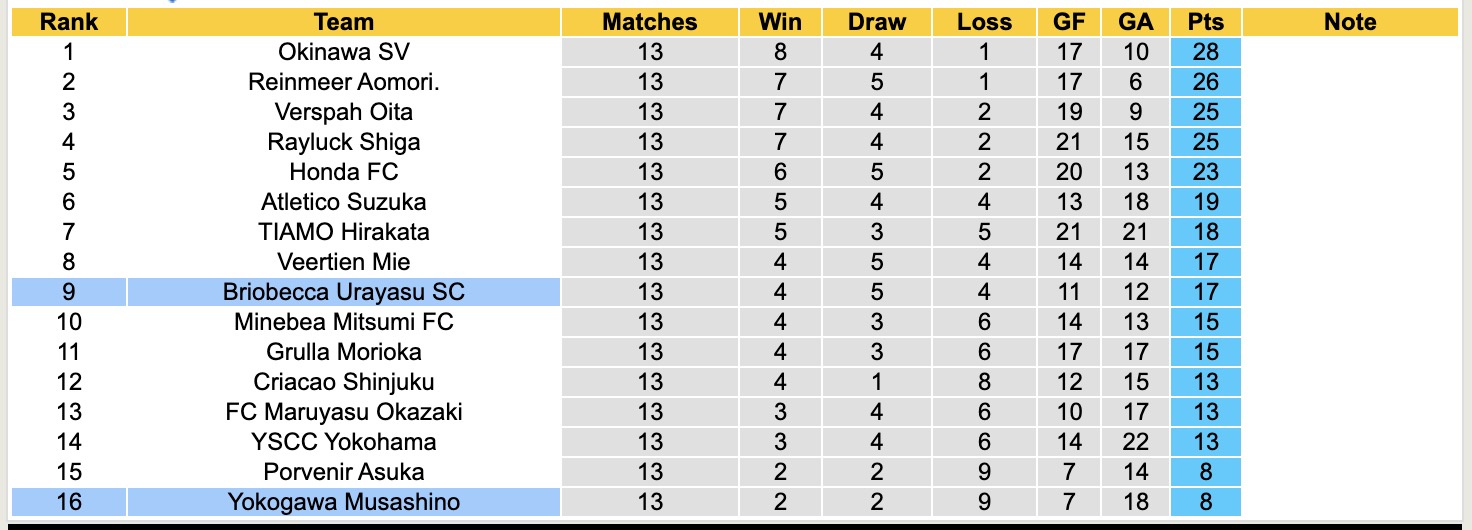The width and height of the screenshot is (1472, 530).
Task: Select the Honda FC team row
Action: 344,172
